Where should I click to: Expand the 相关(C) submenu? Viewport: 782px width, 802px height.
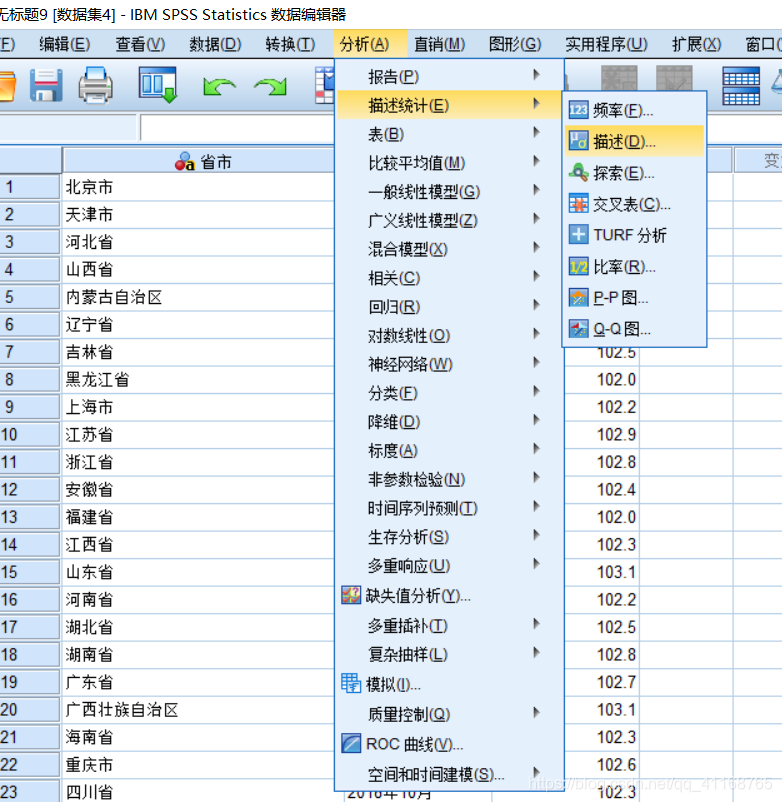click(450, 278)
